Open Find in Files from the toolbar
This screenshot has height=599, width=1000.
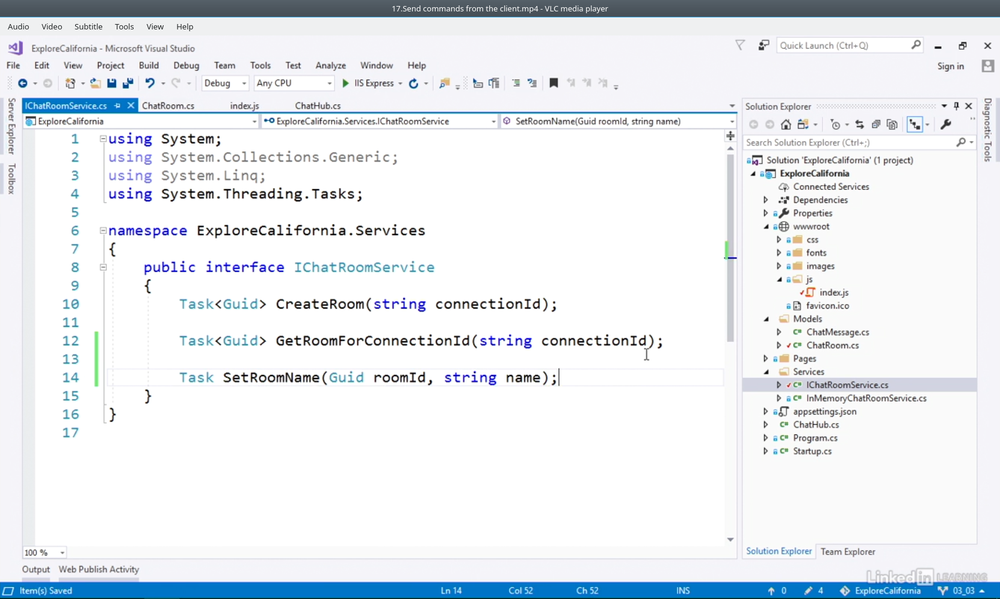tap(445, 84)
